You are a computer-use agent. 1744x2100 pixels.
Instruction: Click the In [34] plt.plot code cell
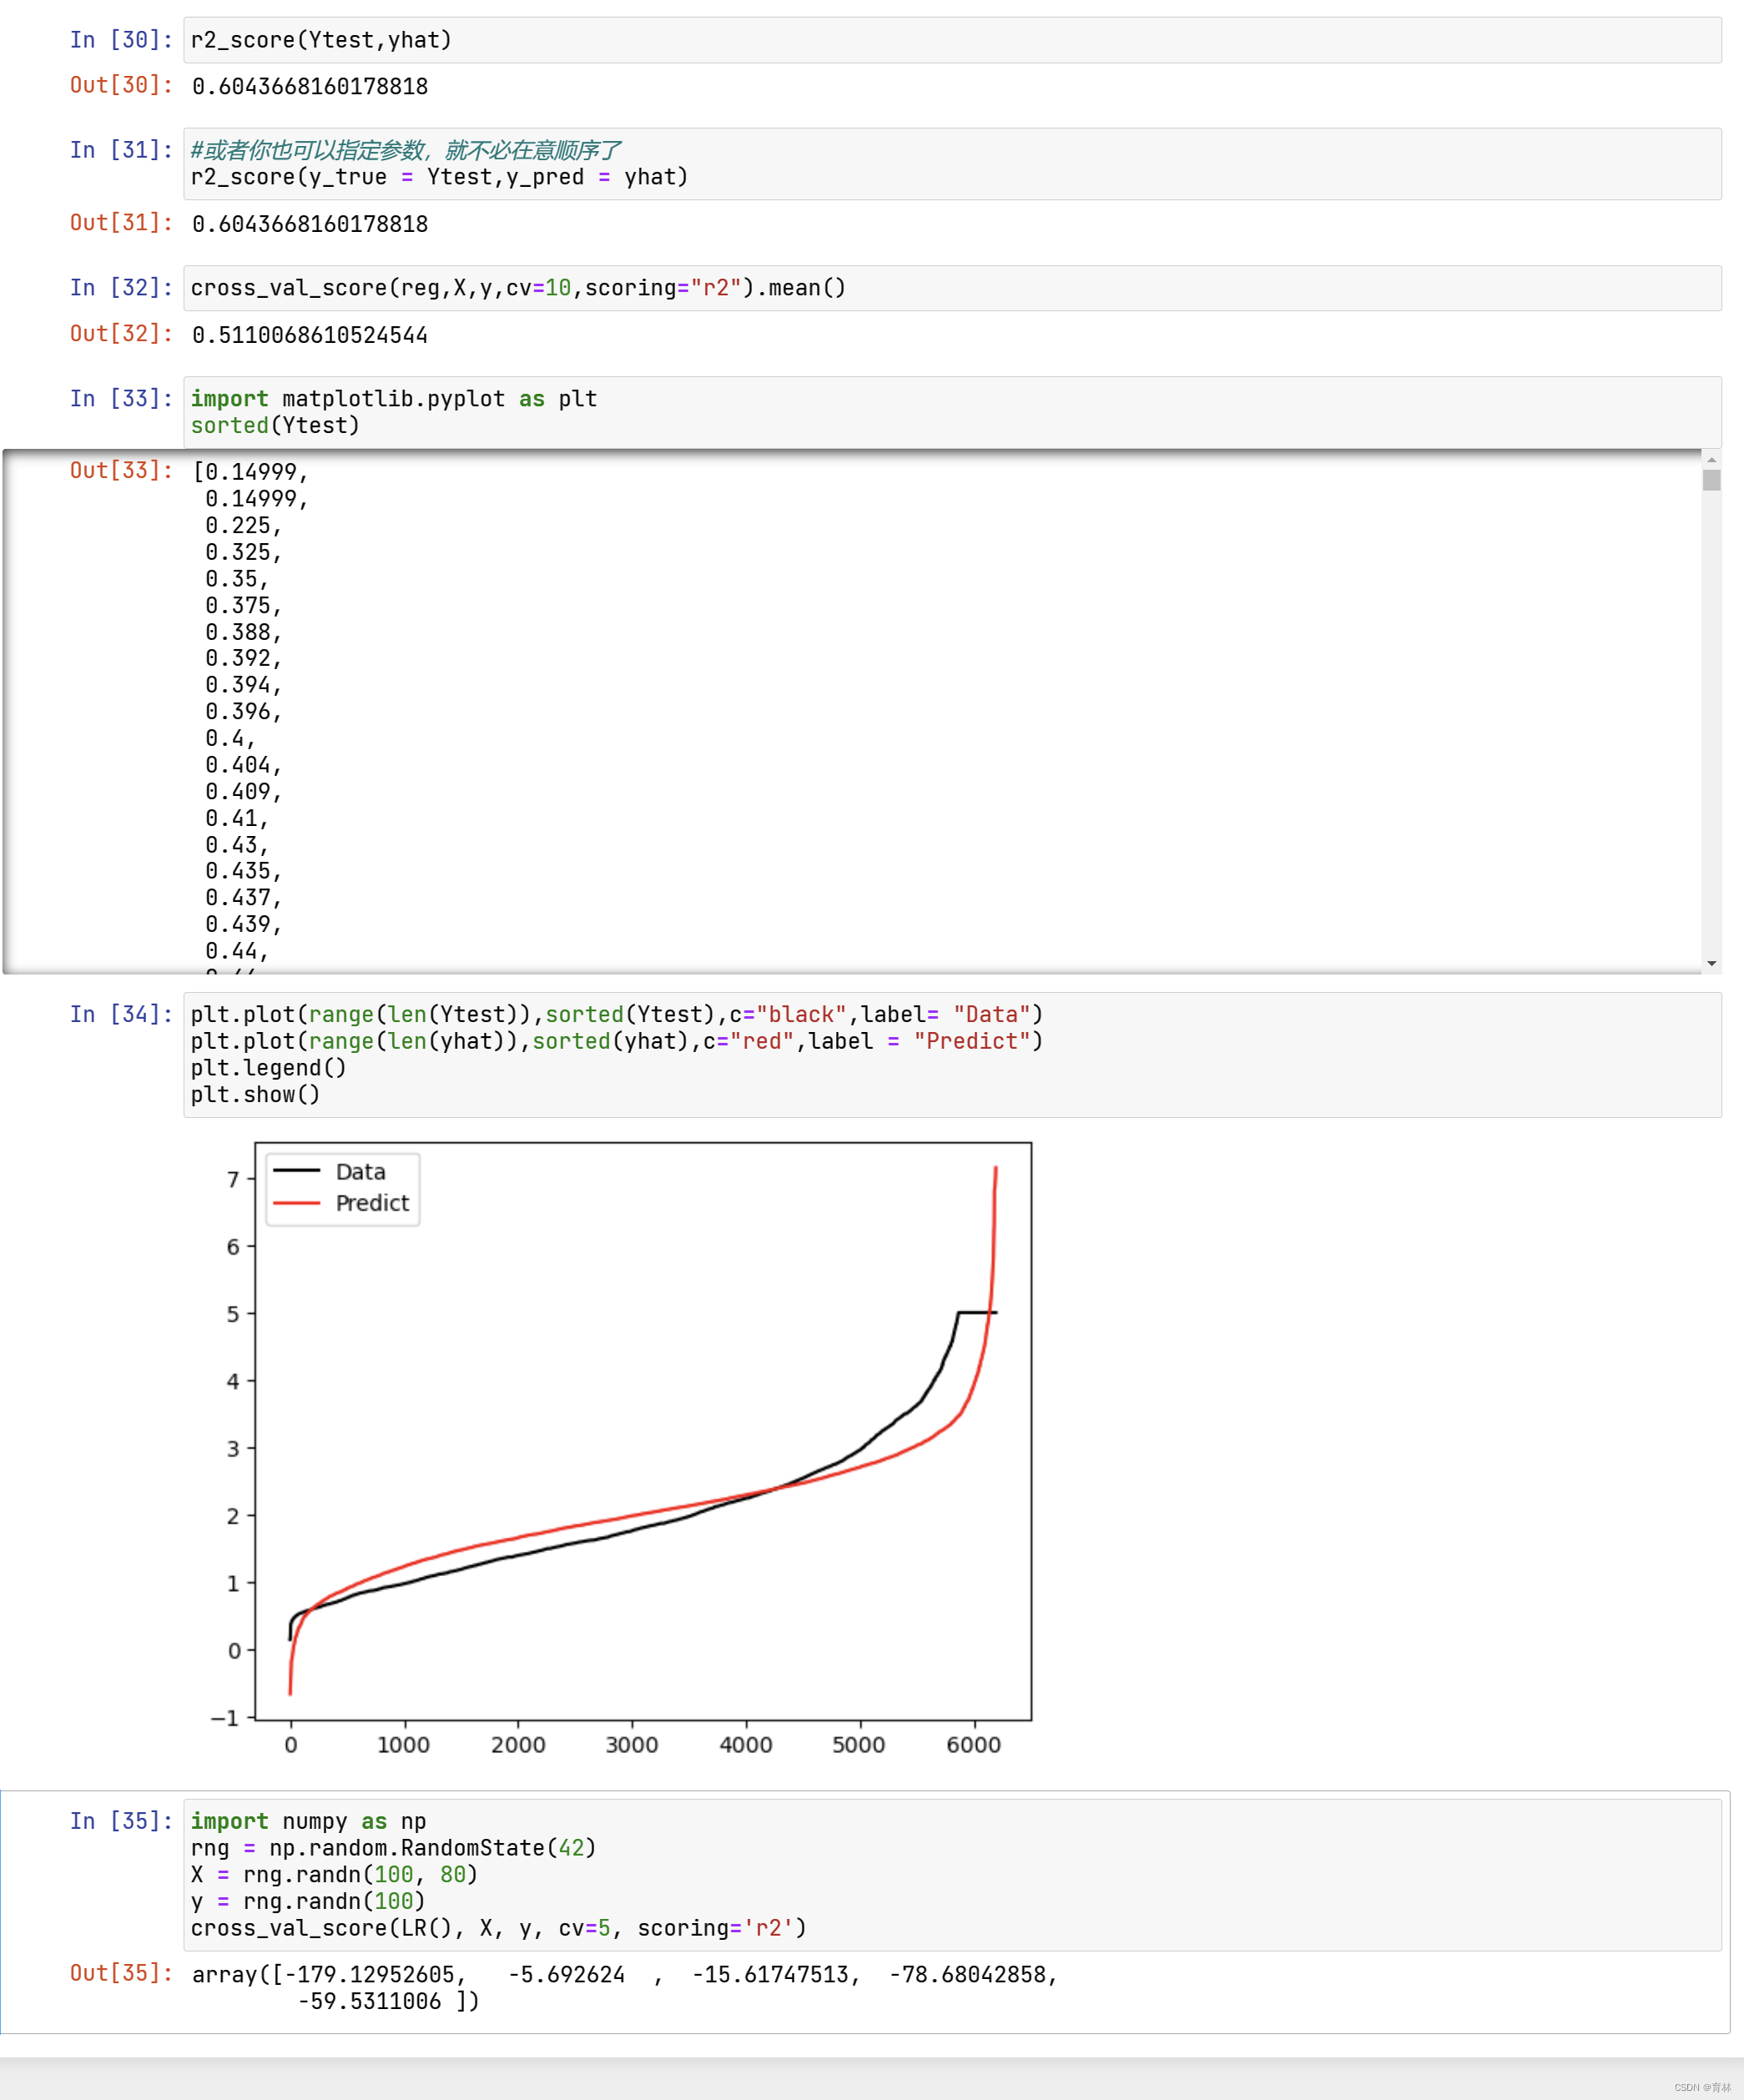952,1055
